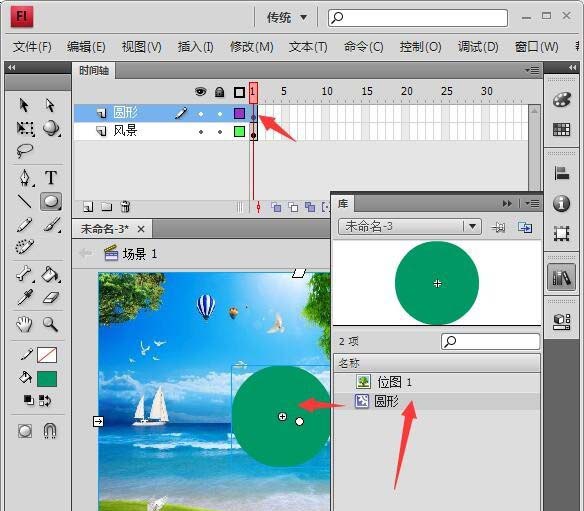Open the Library books panel icon

point(562,277)
